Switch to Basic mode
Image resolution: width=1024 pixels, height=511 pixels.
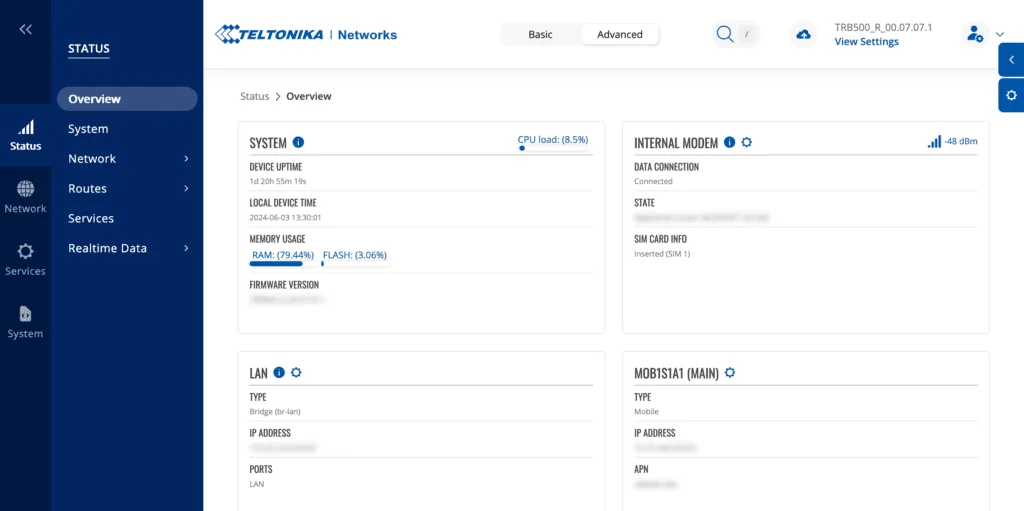click(540, 35)
